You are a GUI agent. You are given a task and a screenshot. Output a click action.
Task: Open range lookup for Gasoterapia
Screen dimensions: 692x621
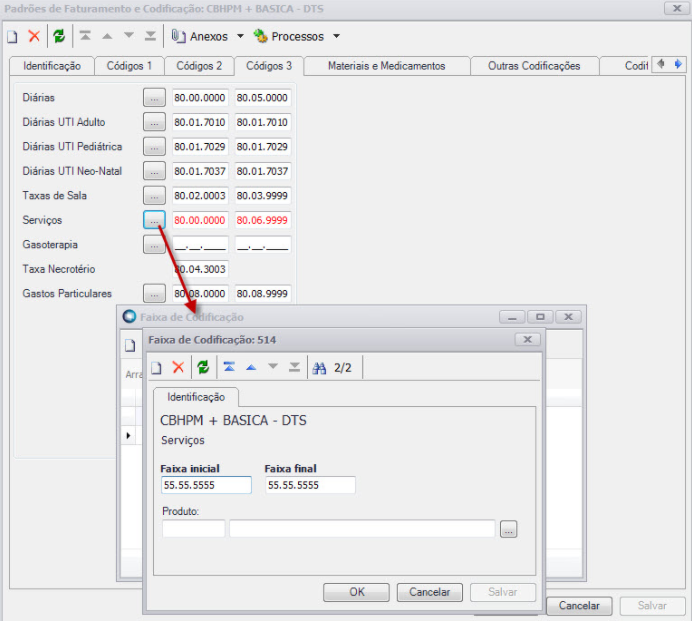tap(154, 245)
